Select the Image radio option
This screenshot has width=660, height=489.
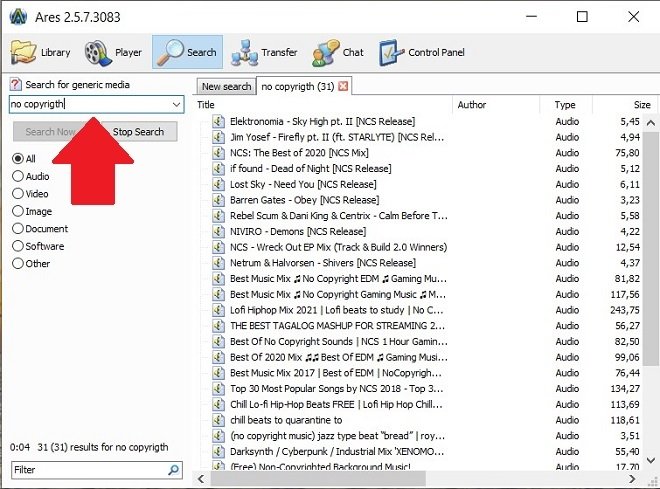pos(18,211)
